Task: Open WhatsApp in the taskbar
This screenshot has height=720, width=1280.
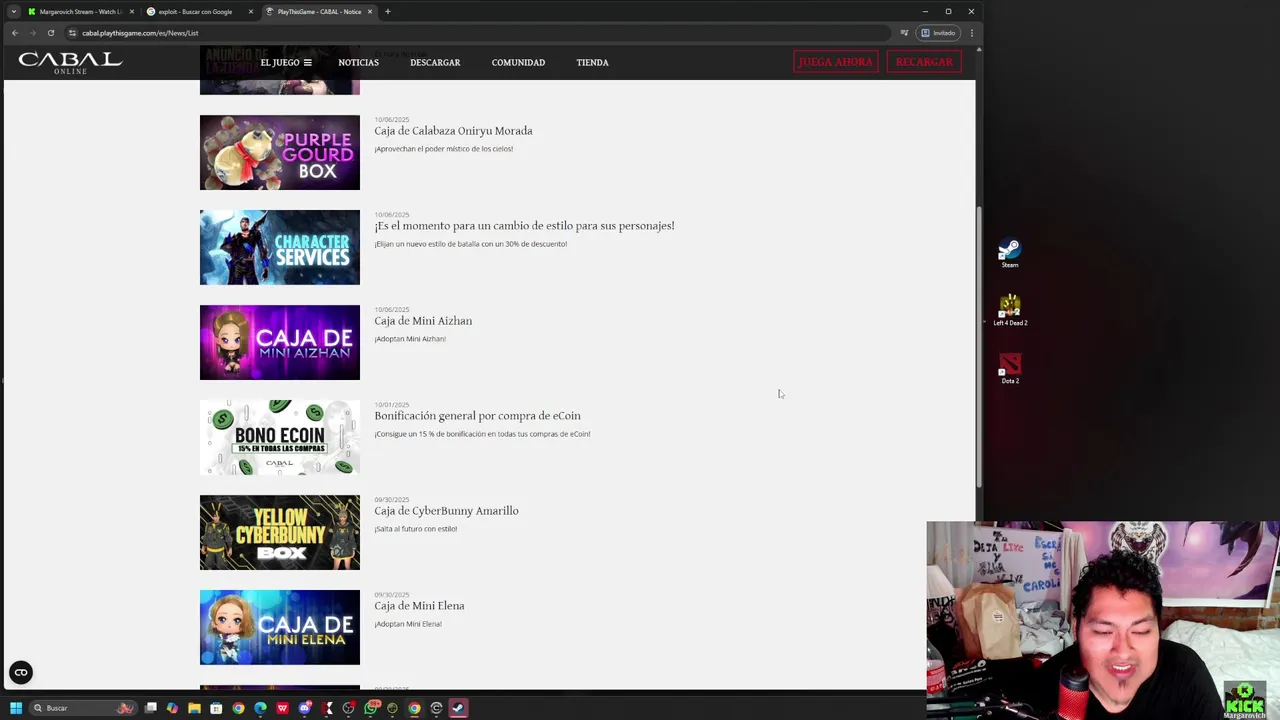Action: point(371,708)
